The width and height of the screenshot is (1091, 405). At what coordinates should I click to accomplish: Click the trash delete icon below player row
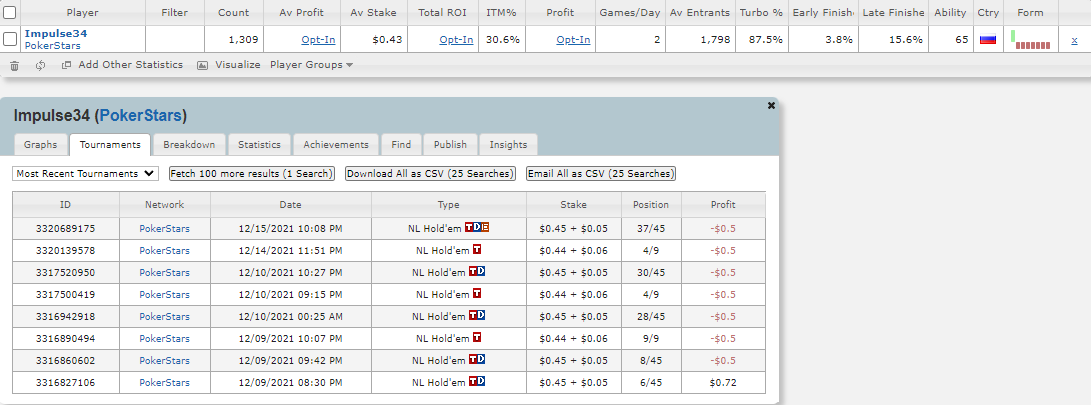[x=15, y=65]
